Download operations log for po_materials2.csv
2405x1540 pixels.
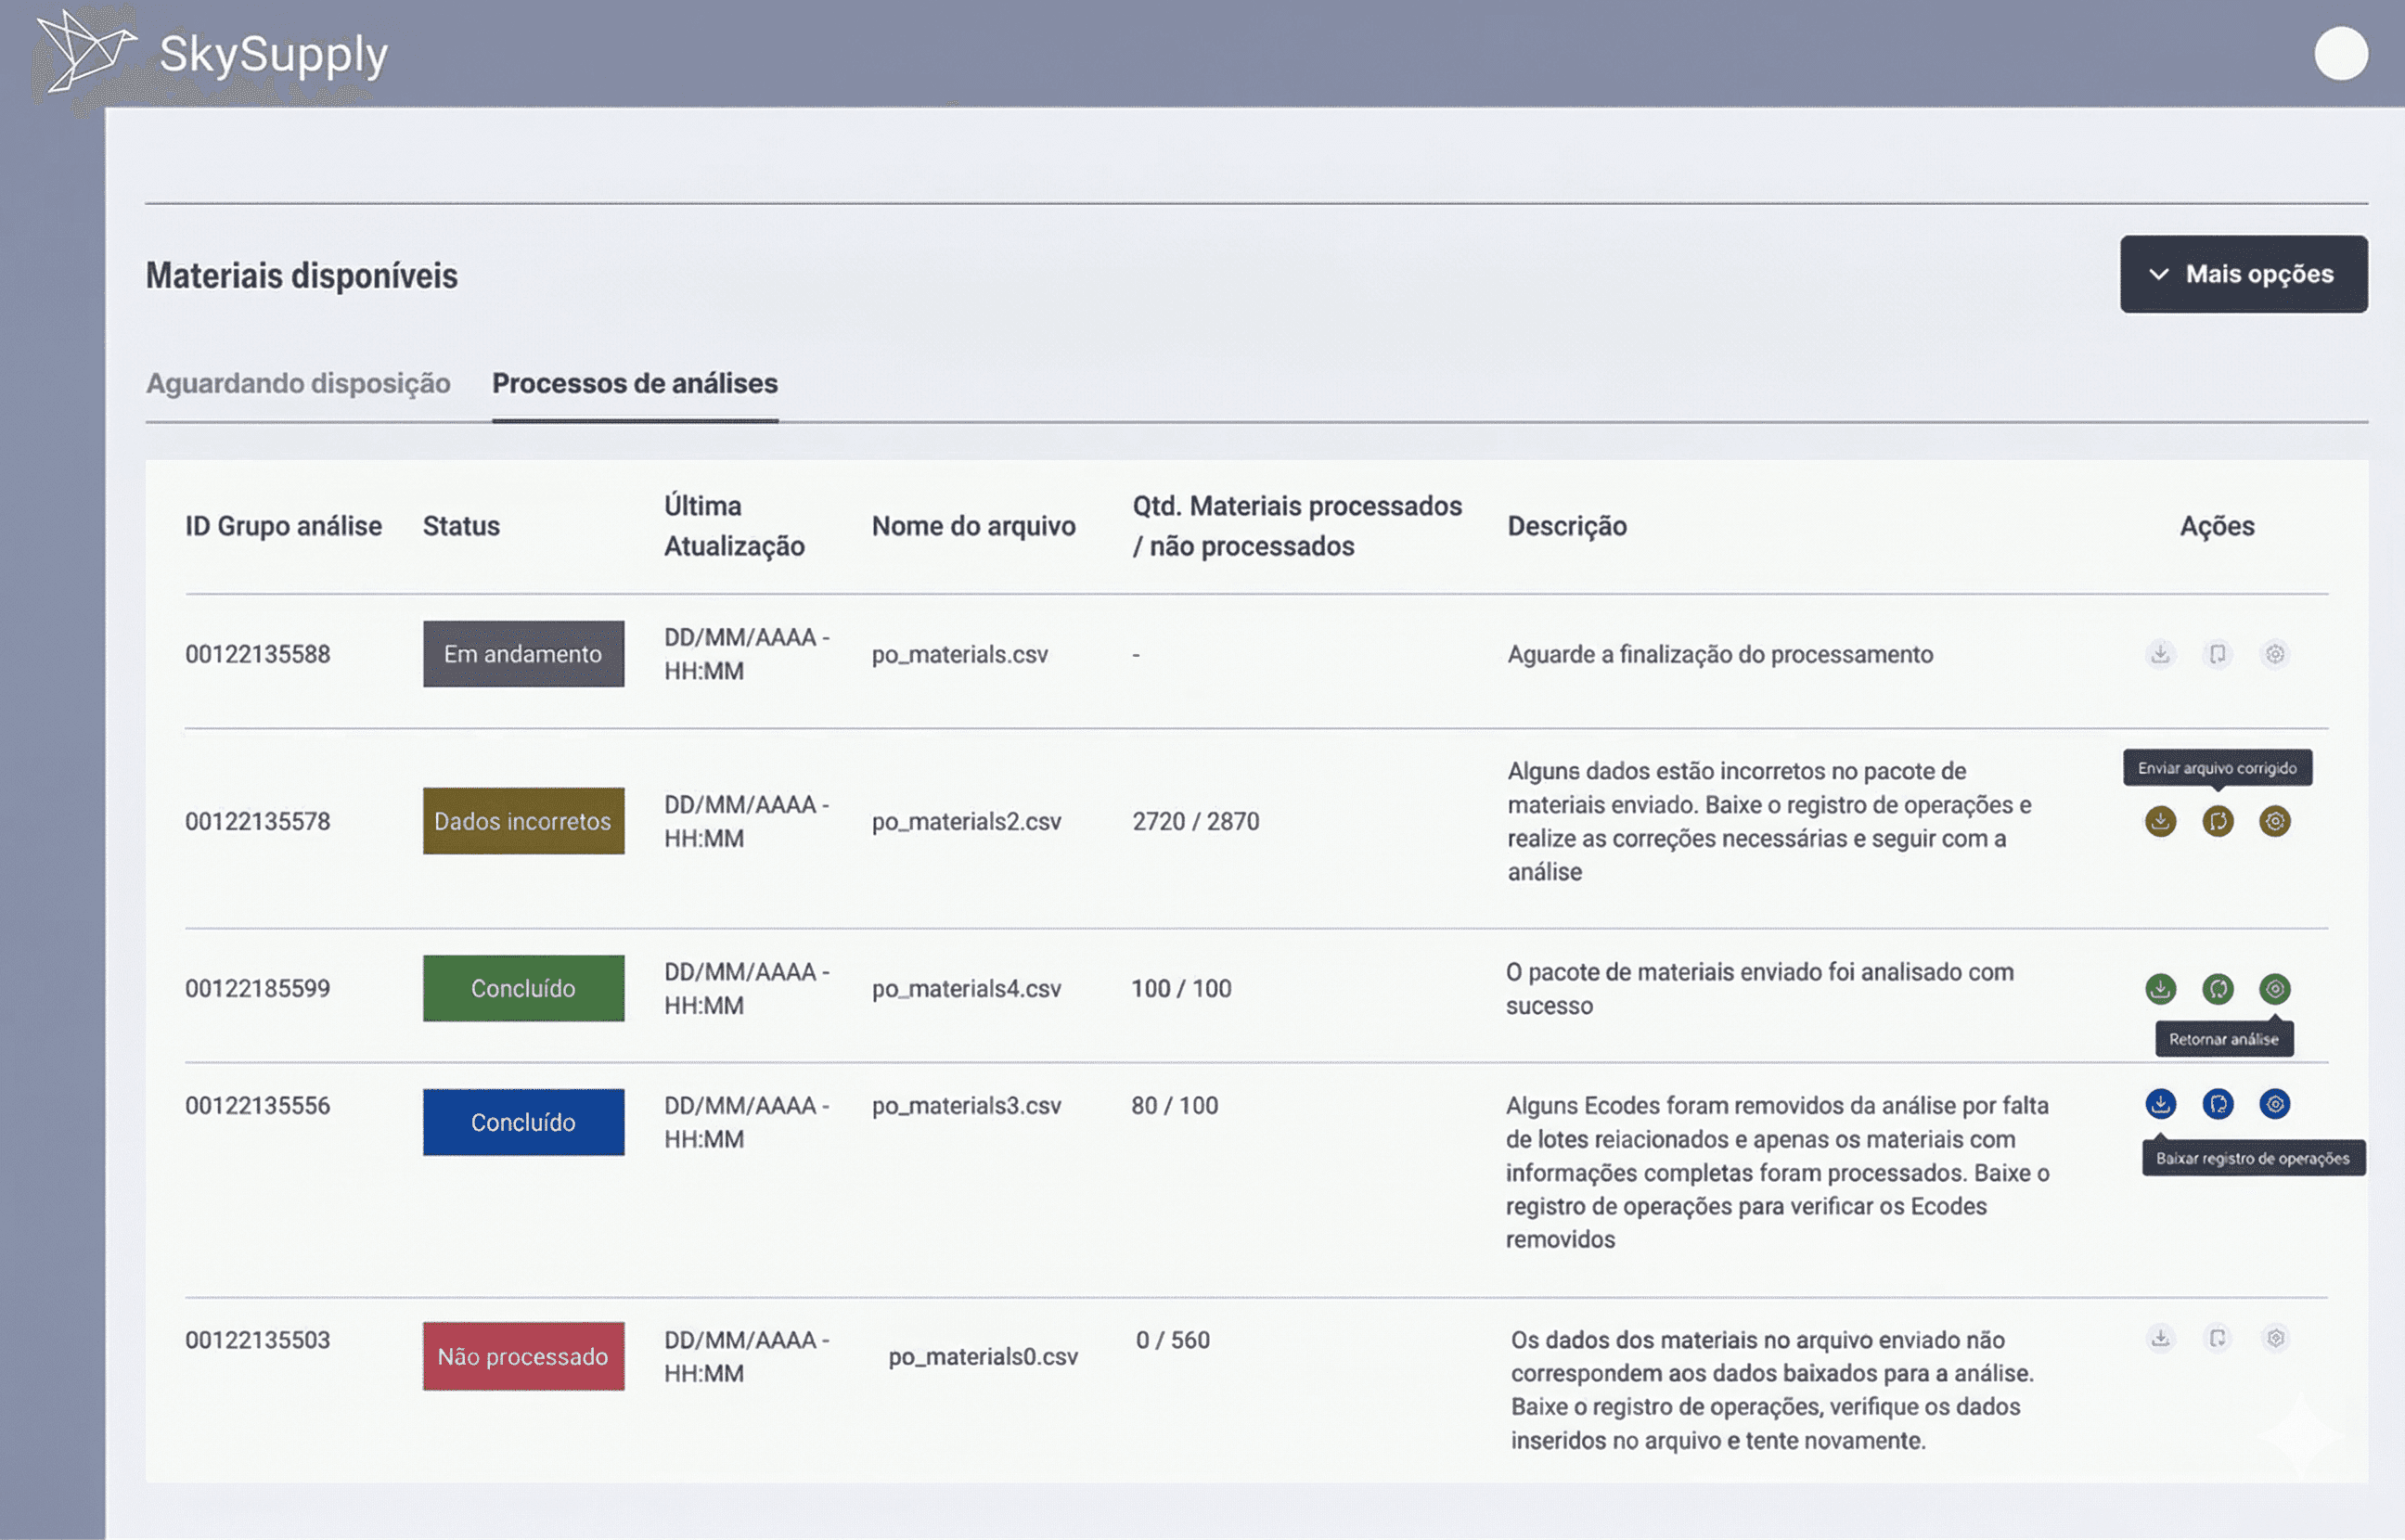point(2160,821)
